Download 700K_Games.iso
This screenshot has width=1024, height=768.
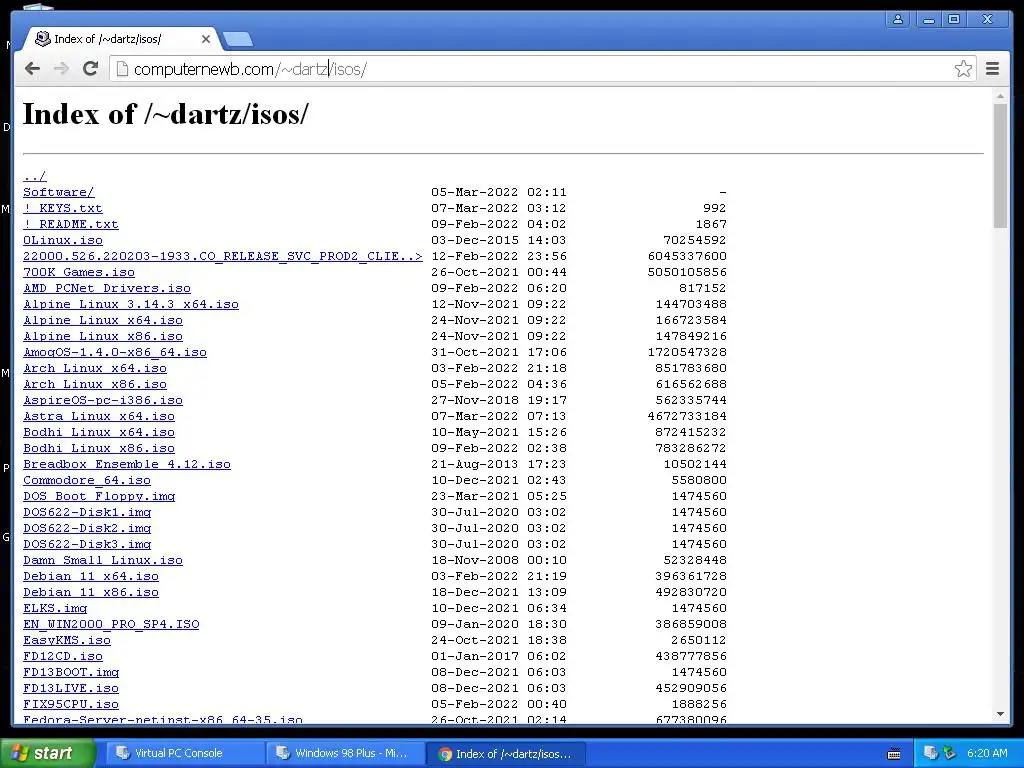pyautogui.click(x=79, y=272)
